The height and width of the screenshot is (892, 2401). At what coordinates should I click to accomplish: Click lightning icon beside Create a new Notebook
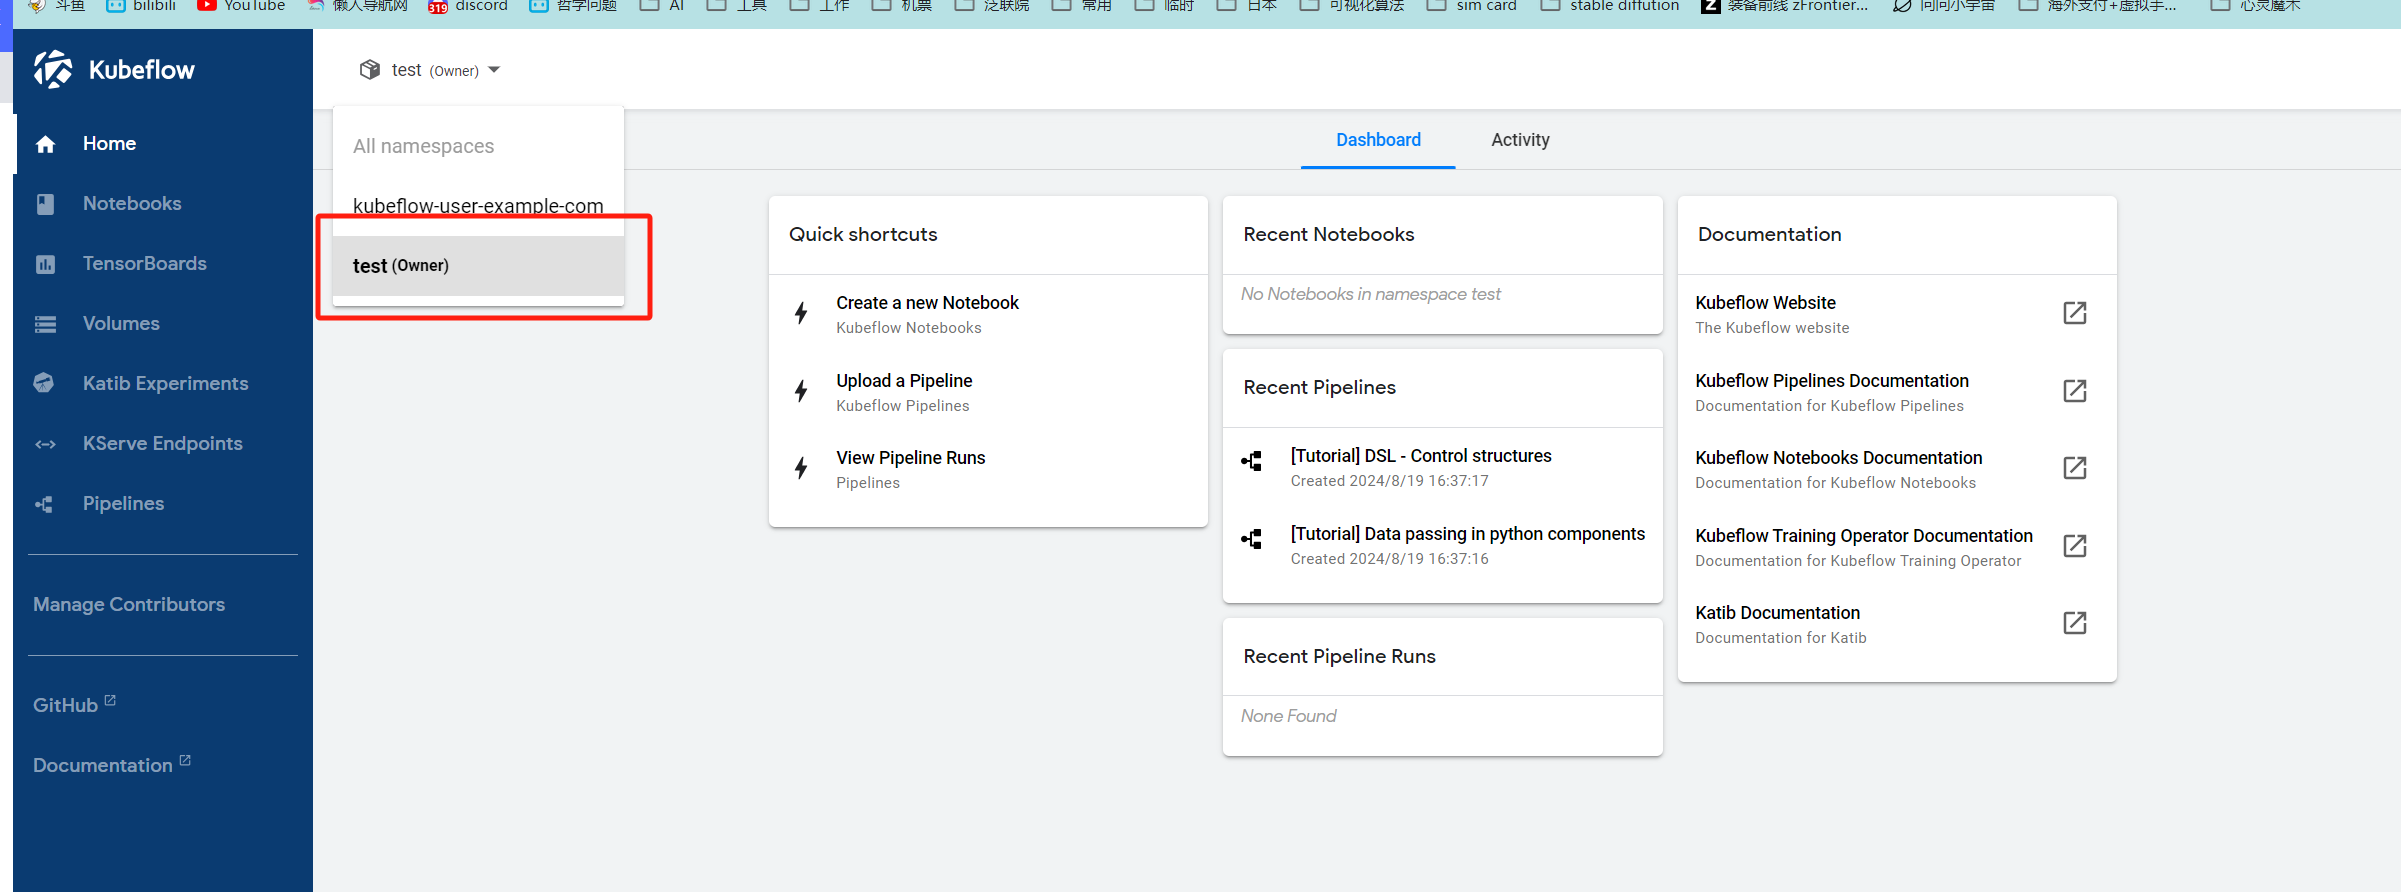point(801,313)
